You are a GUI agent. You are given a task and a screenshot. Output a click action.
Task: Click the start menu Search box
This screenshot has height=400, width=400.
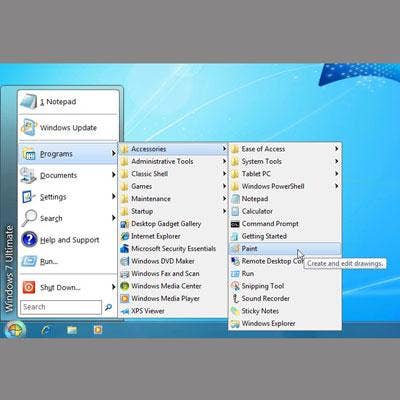coord(61,307)
